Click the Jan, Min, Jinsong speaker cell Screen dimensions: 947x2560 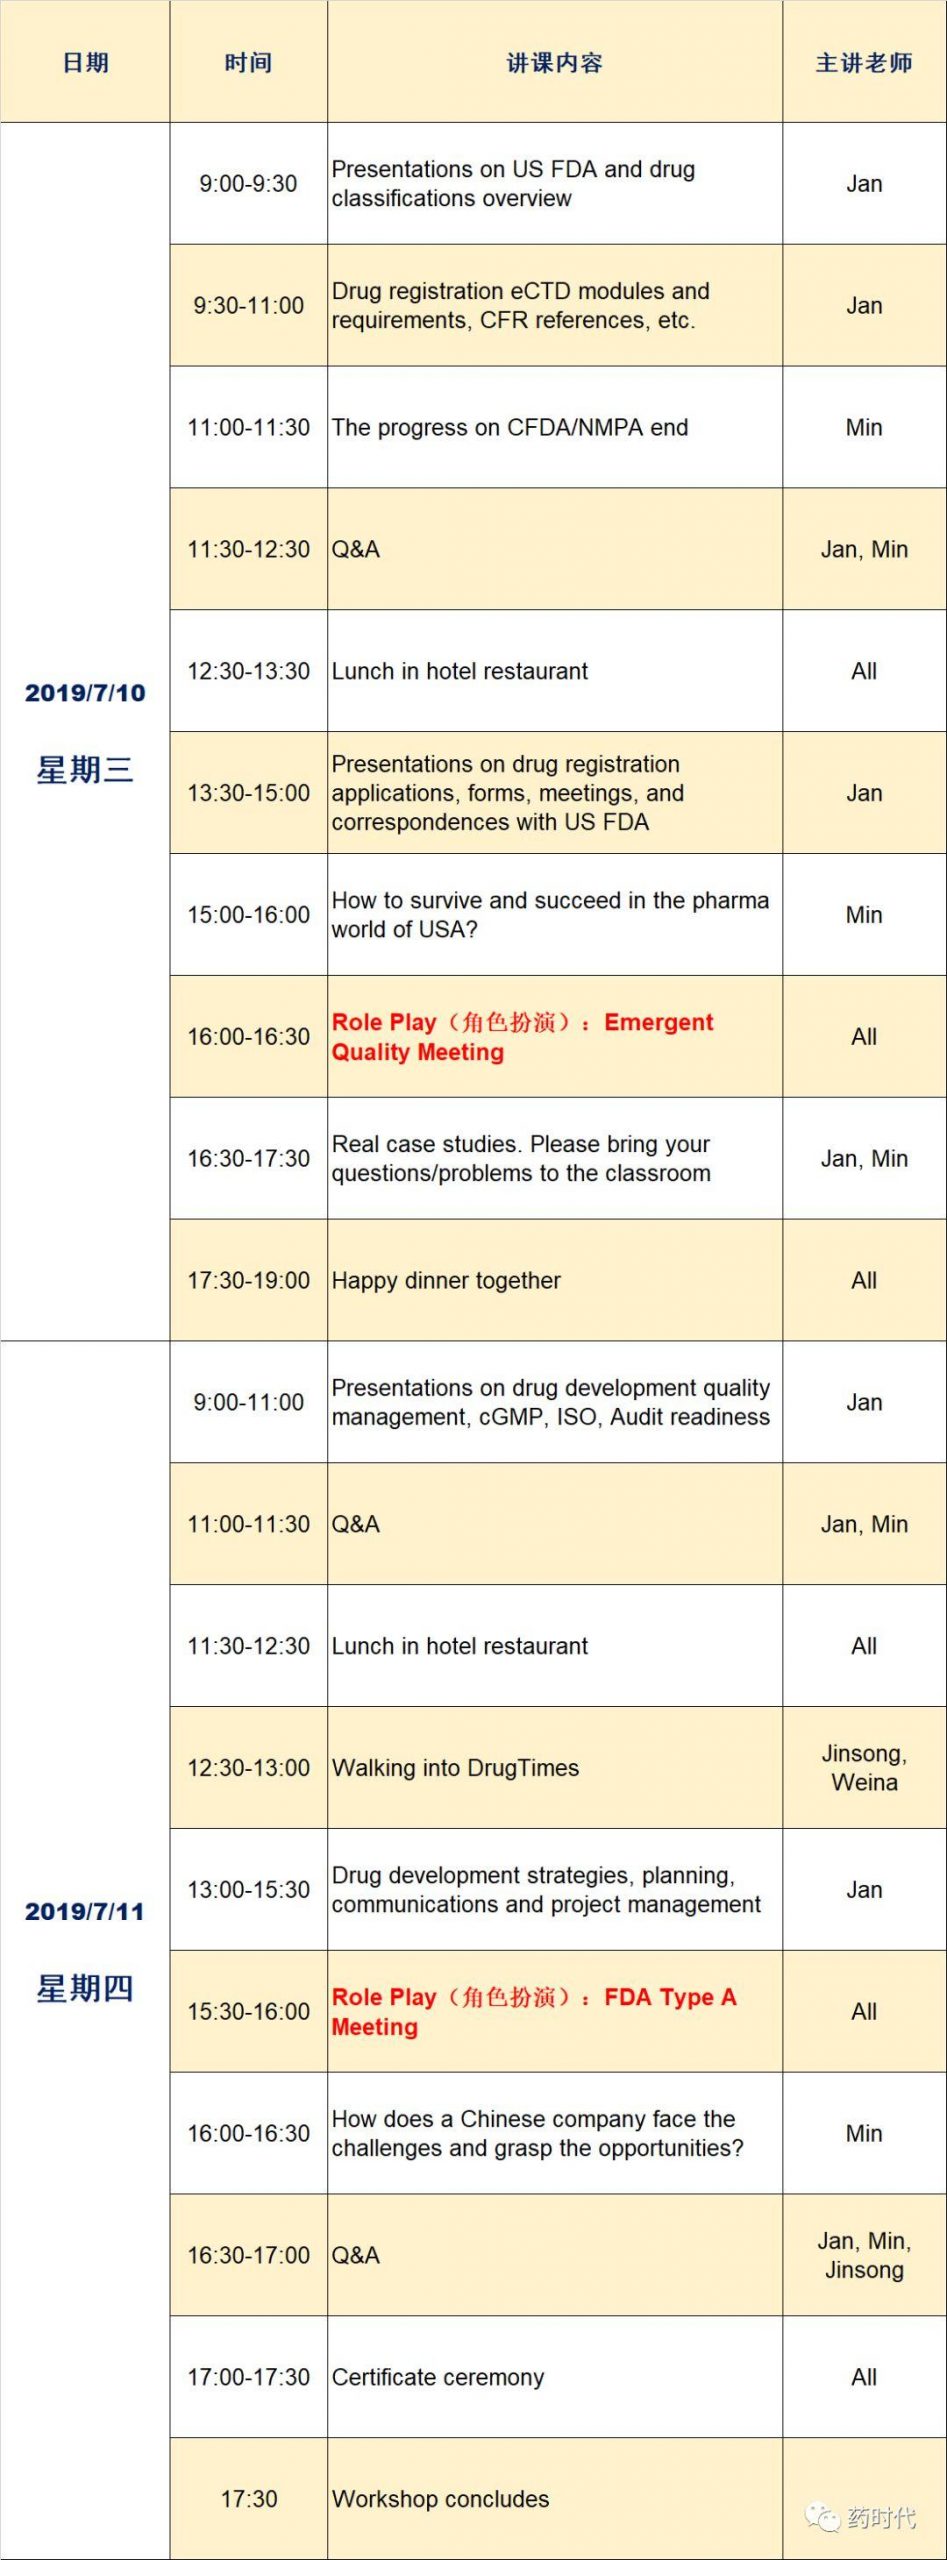coord(864,2255)
